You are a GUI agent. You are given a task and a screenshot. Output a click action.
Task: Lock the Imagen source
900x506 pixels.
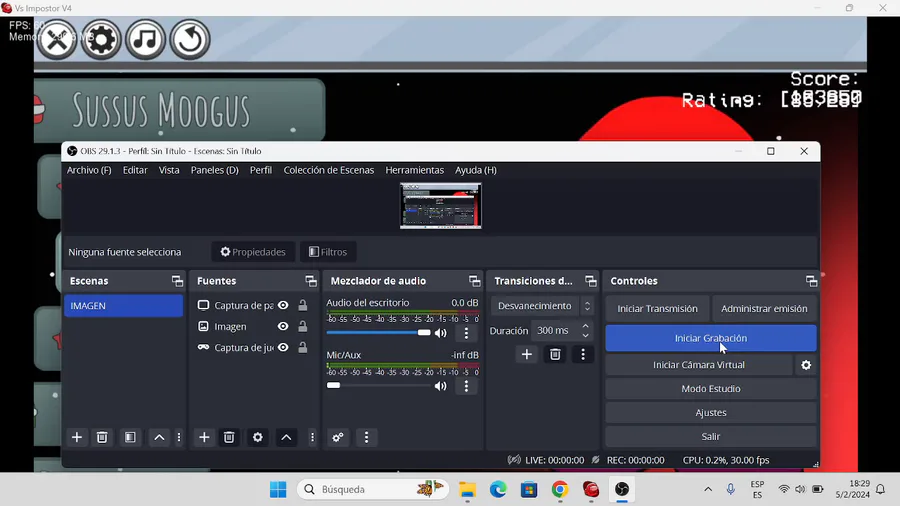point(302,326)
